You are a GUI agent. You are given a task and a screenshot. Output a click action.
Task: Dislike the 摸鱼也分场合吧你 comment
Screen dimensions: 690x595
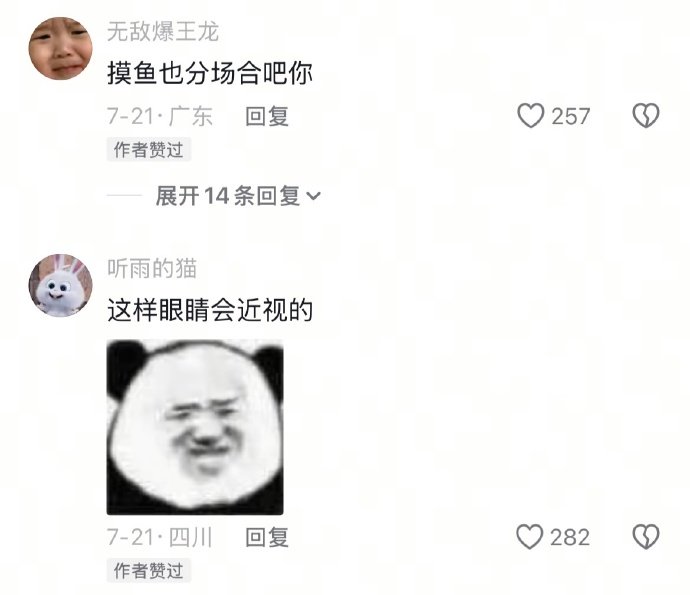click(646, 116)
